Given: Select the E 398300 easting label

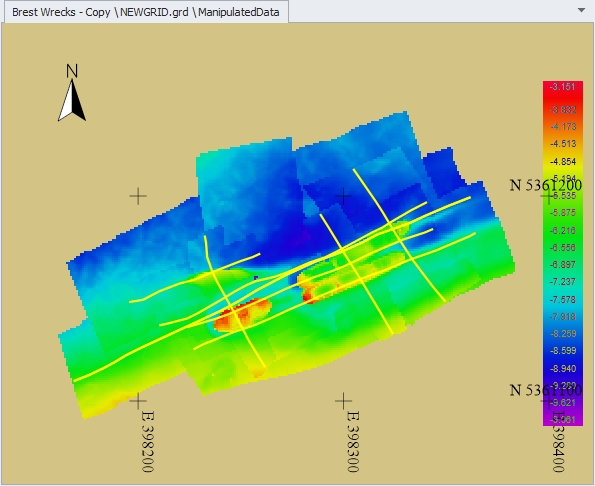Looking at the screenshot, I should 353,442.
